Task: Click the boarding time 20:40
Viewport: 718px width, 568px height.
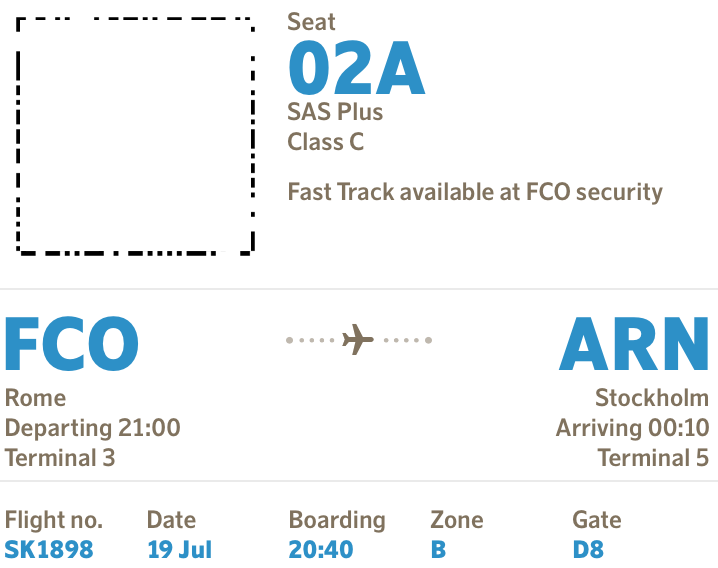Action: 320,549
